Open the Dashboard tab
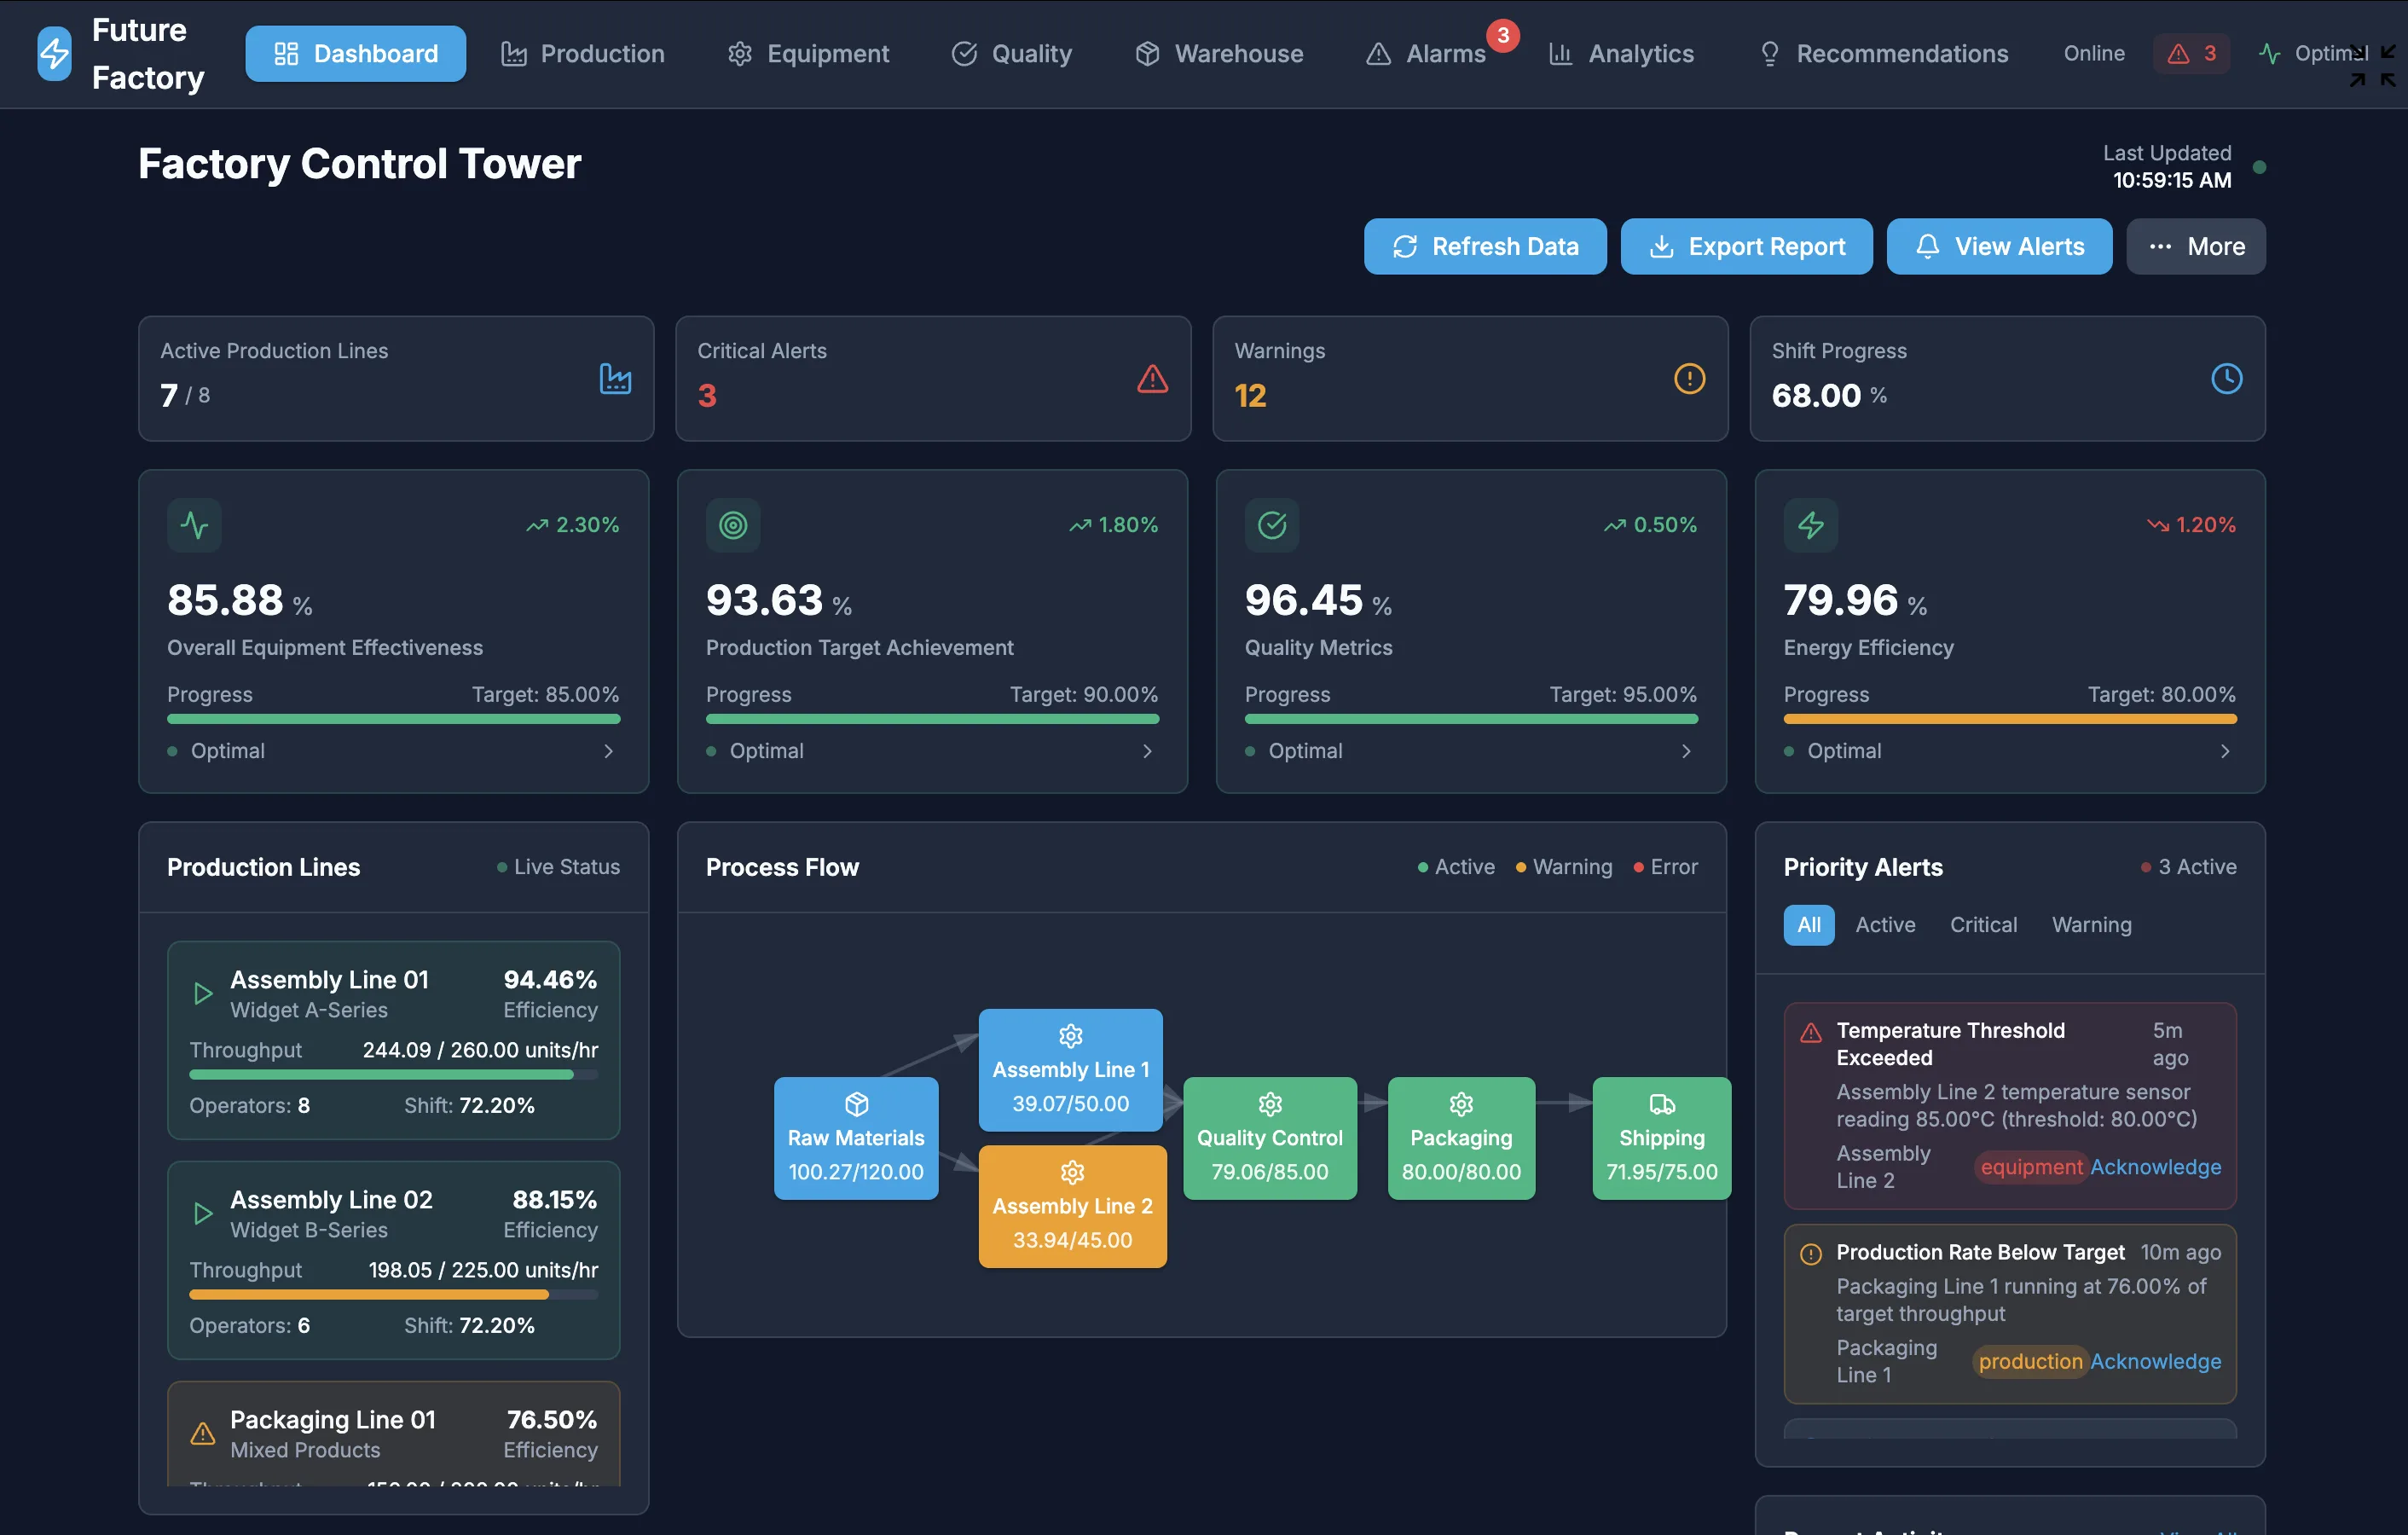The height and width of the screenshot is (1535, 2408). point(356,54)
